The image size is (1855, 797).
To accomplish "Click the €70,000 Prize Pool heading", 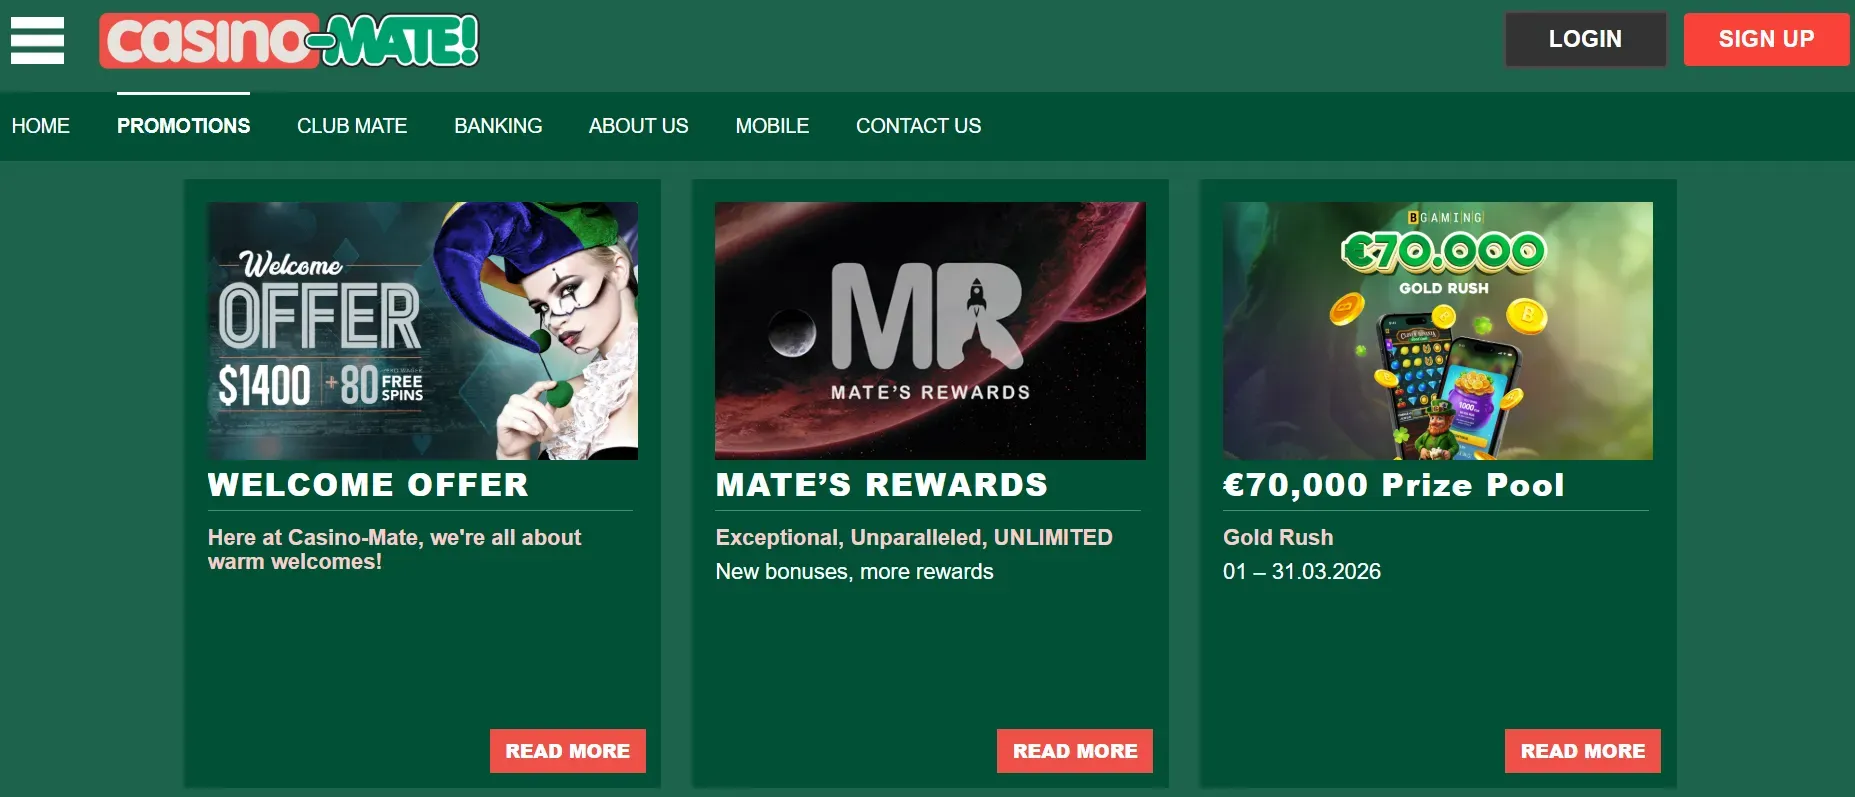I will tap(1393, 485).
